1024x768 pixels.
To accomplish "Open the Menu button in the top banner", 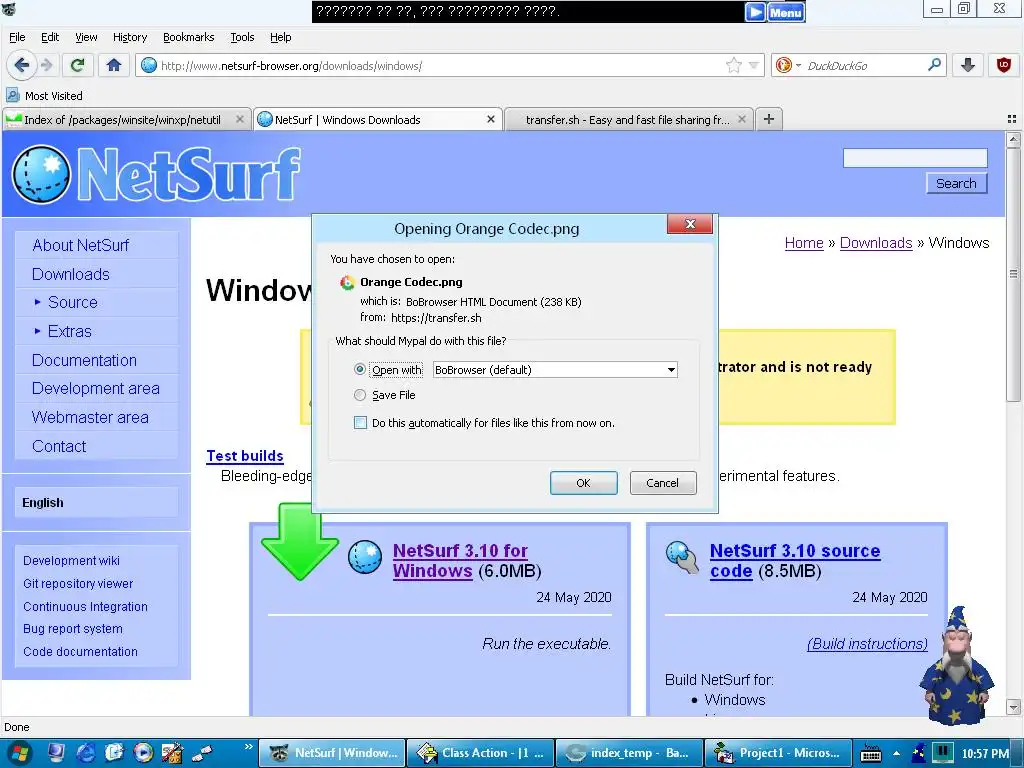I will pos(786,12).
